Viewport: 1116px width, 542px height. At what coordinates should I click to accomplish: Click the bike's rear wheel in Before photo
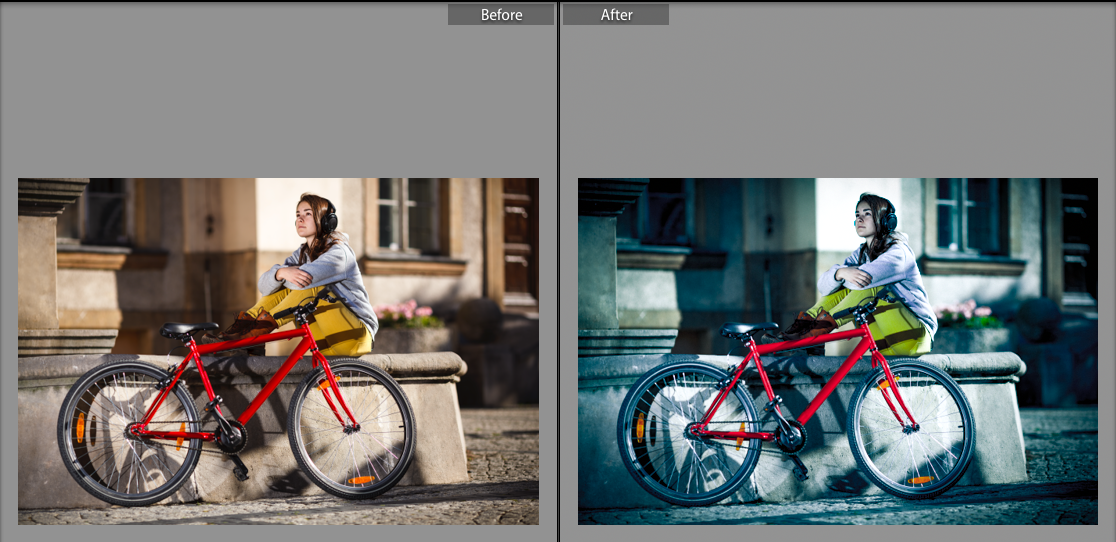(128, 433)
